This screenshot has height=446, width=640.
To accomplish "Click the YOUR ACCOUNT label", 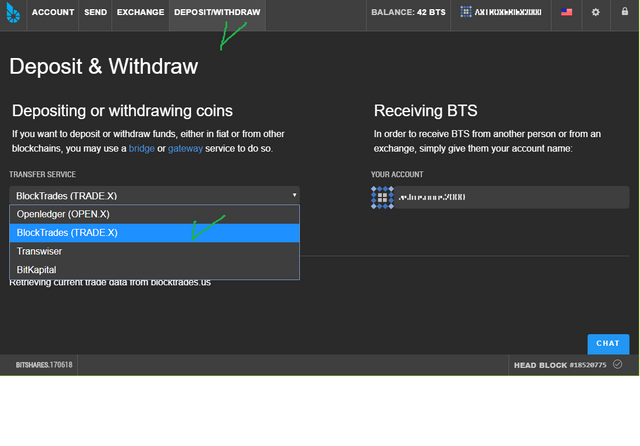I will coord(397,175).
